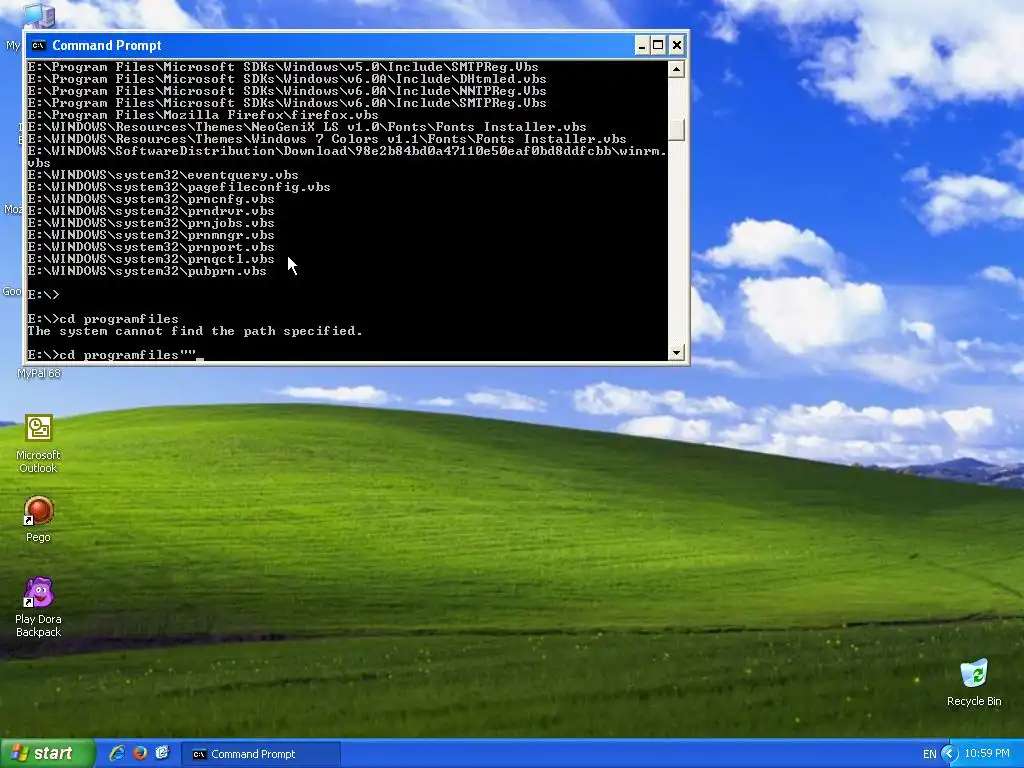Click the pagefileconfig.vbs line
This screenshot has height=768, width=1024.
click(x=179, y=187)
